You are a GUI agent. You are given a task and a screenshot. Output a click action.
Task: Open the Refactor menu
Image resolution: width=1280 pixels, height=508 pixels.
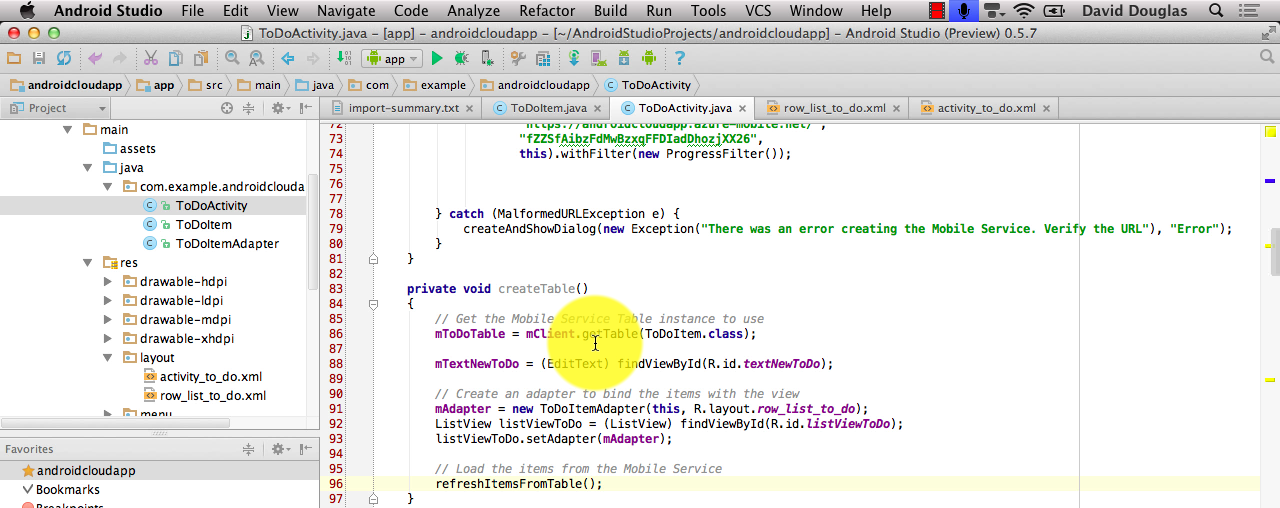tap(547, 11)
